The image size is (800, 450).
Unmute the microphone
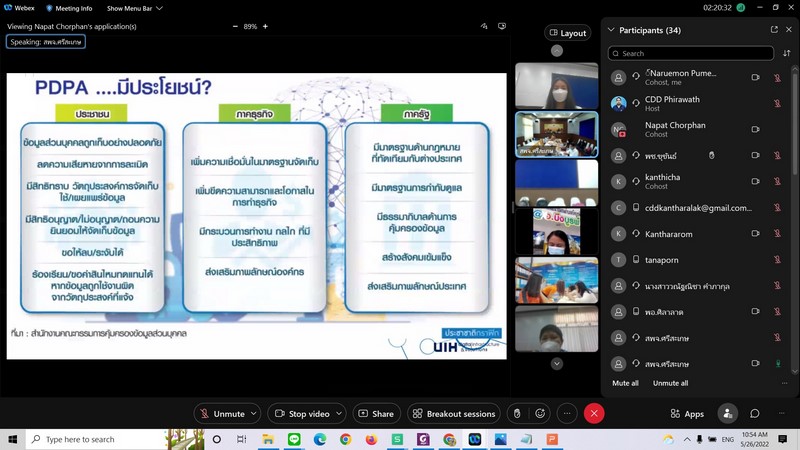(222, 413)
